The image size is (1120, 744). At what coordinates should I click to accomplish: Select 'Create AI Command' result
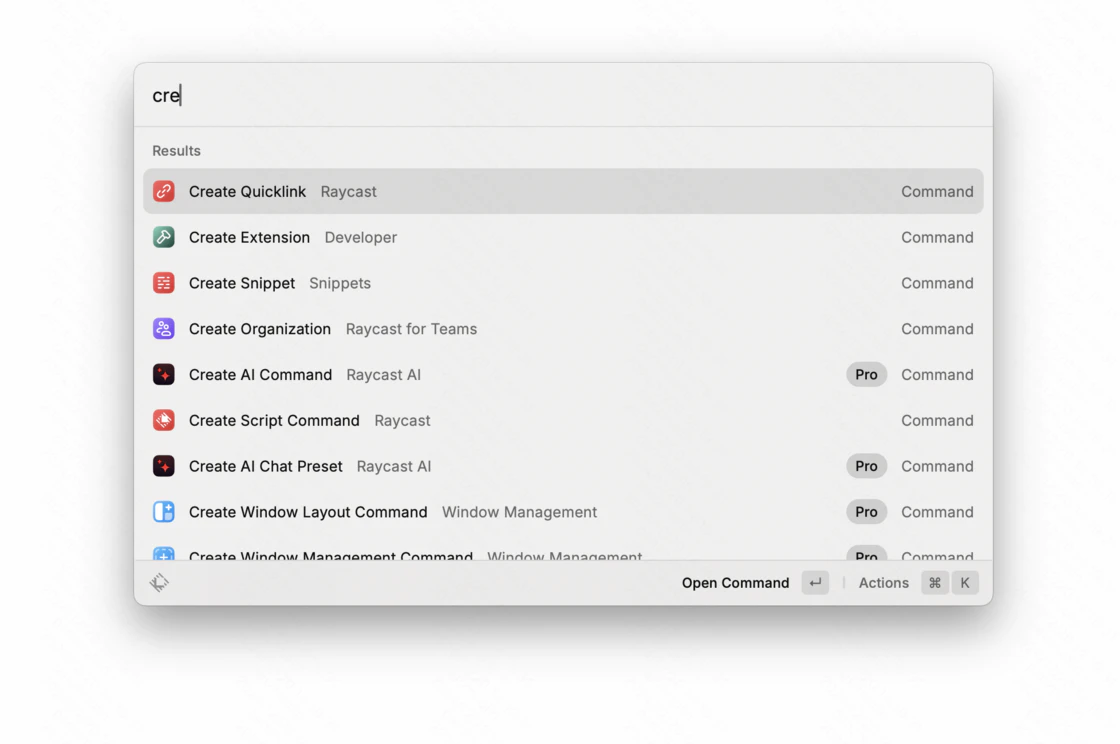point(563,374)
